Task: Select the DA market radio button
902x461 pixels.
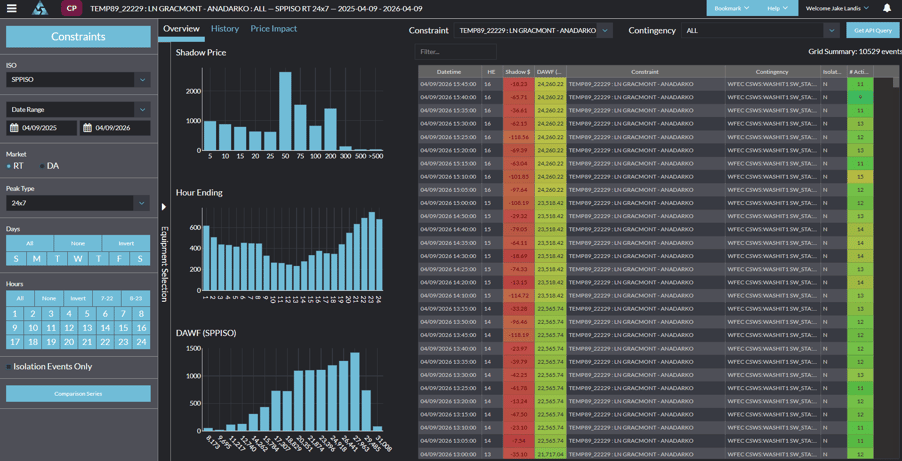Action: pyautogui.click(x=42, y=166)
